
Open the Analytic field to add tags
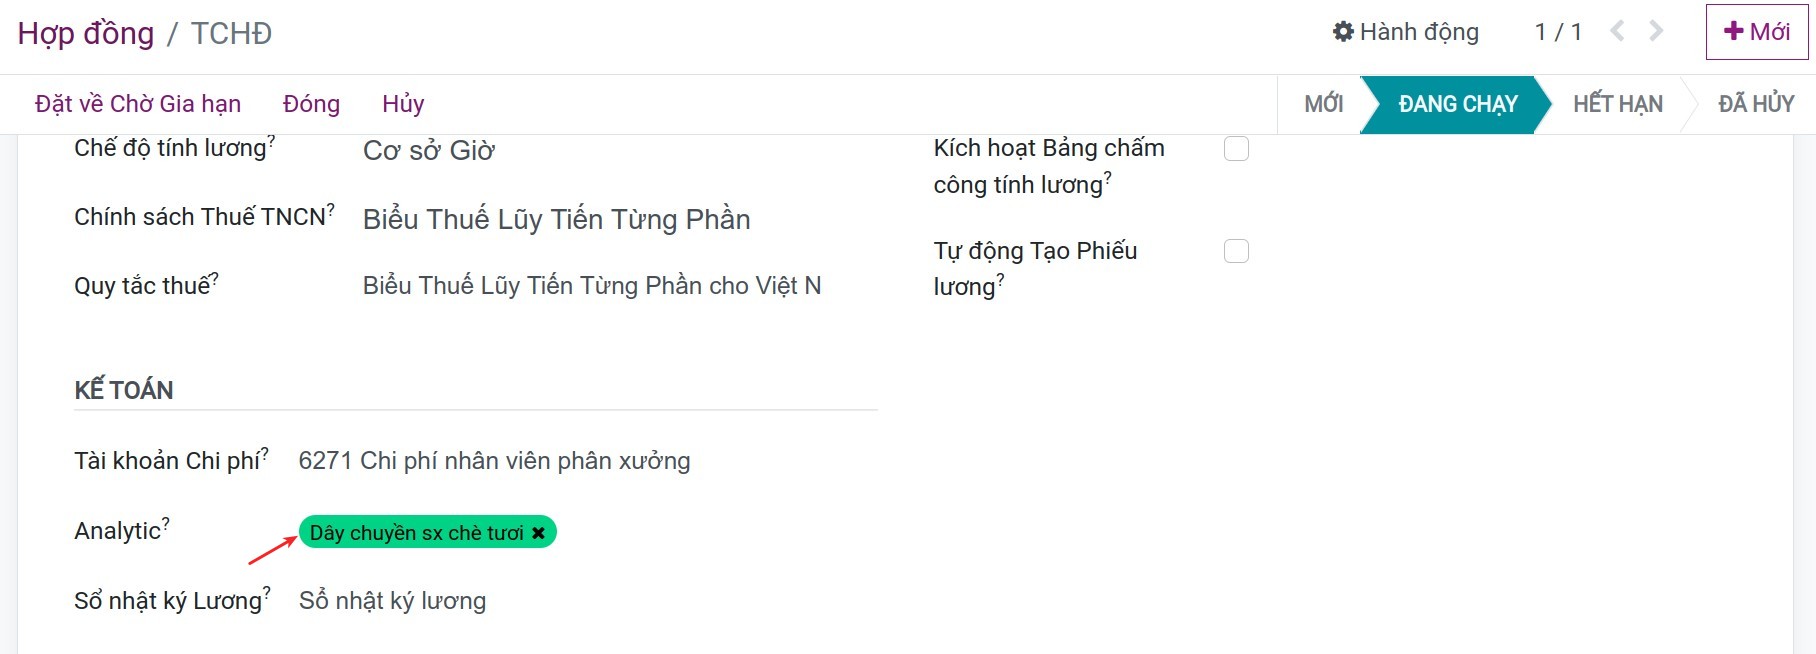(x=650, y=532)
